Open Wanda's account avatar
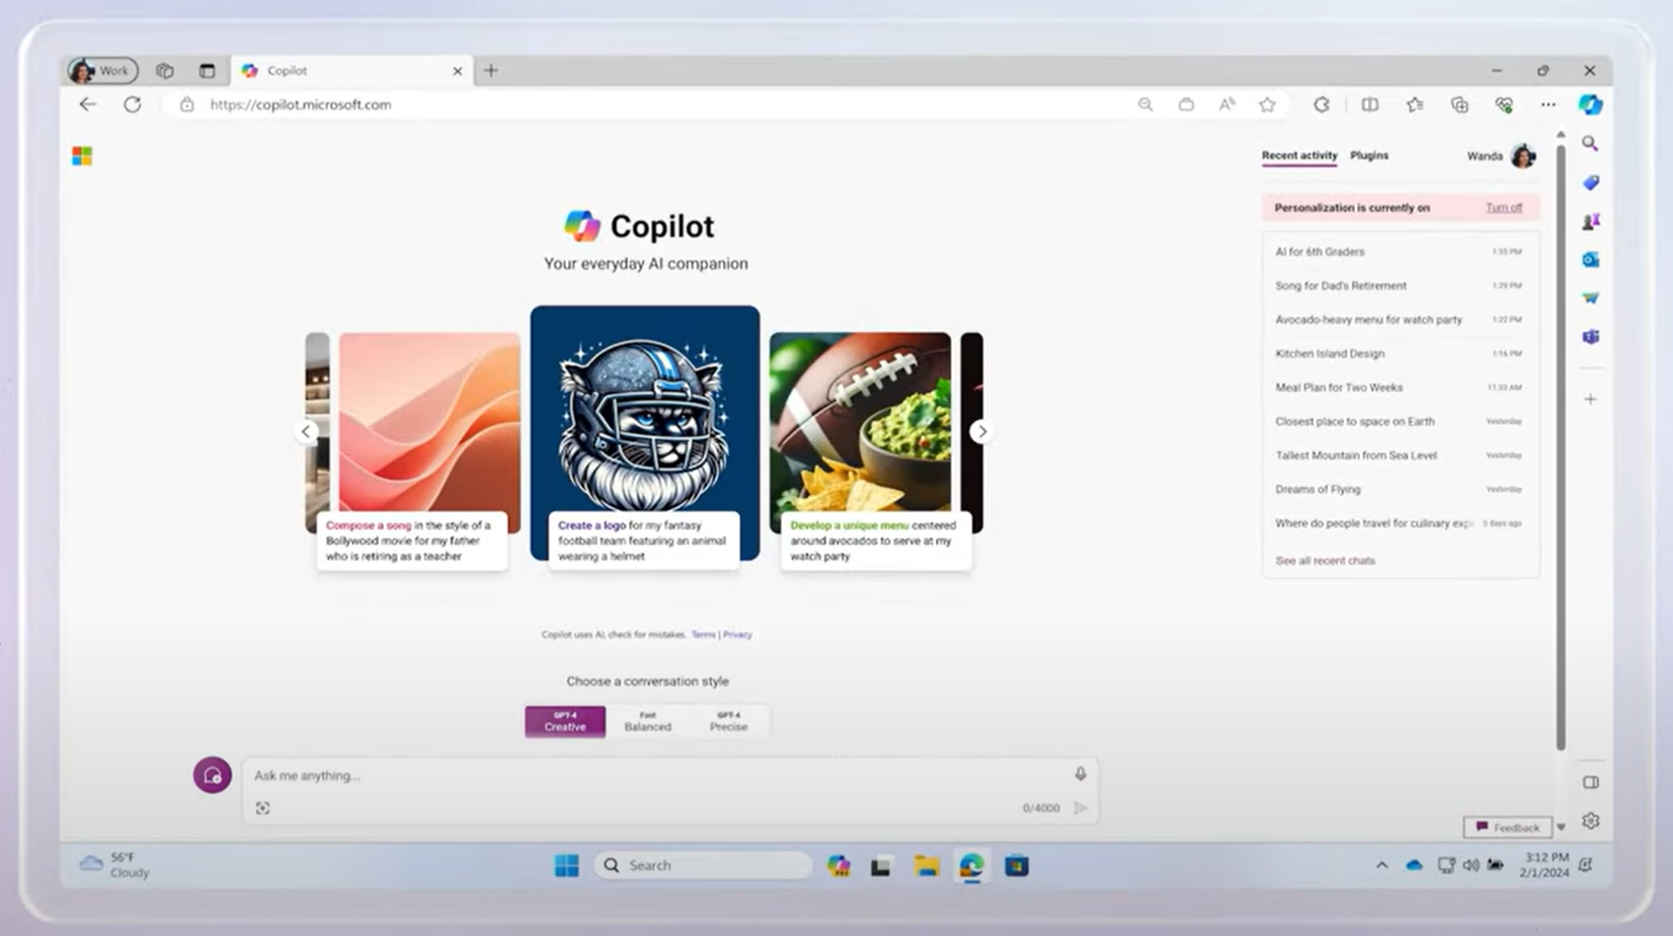1673x936 pixels. (x=1523, y=156)
